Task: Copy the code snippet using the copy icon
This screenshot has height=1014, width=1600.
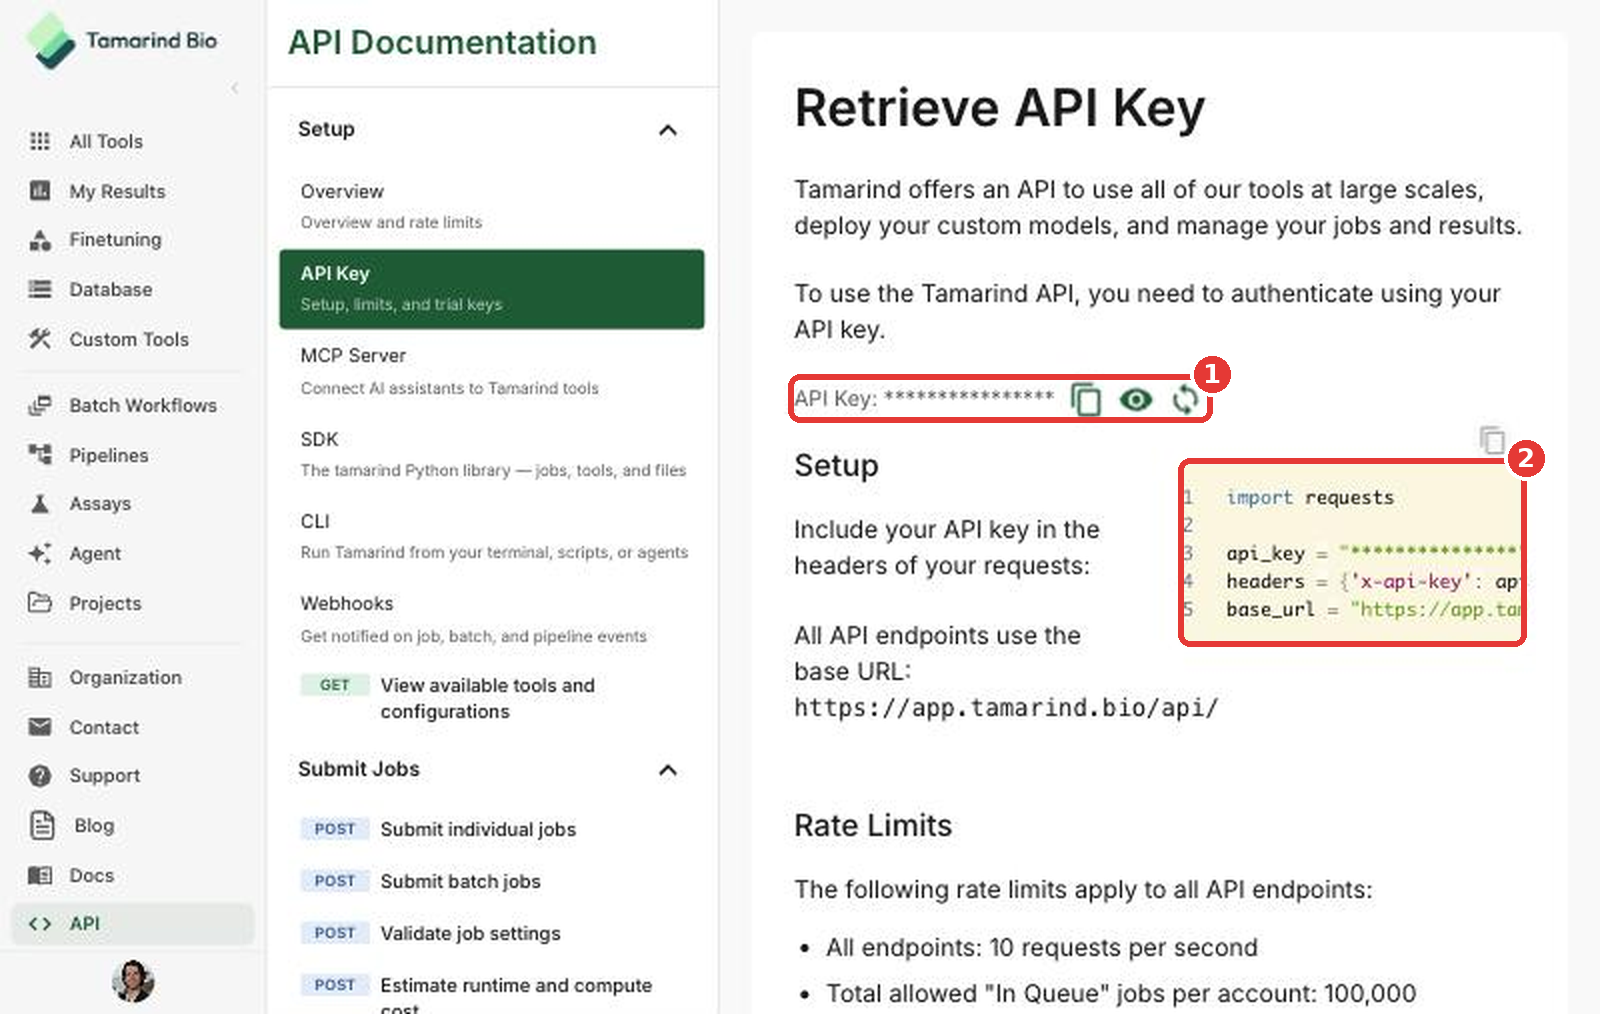Action: [x=1492, y=440]
